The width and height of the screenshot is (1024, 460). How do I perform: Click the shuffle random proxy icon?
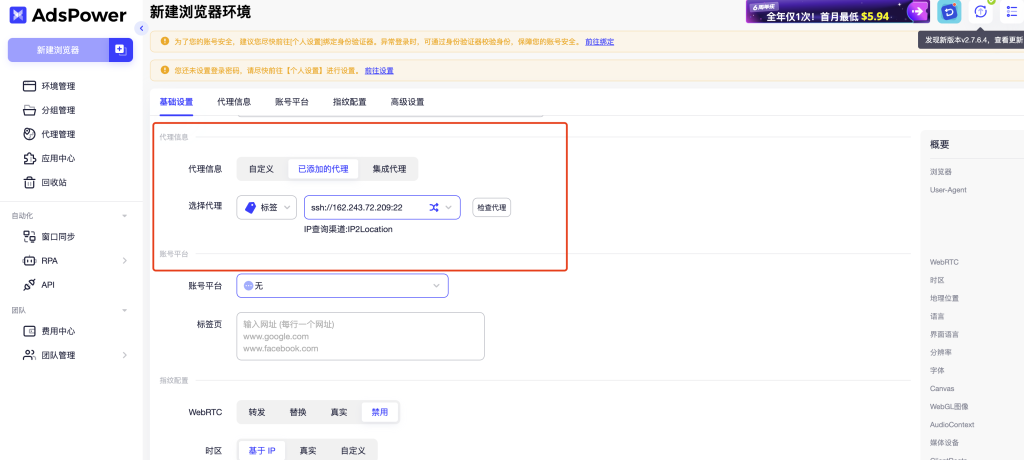click(x=434, y=208)
